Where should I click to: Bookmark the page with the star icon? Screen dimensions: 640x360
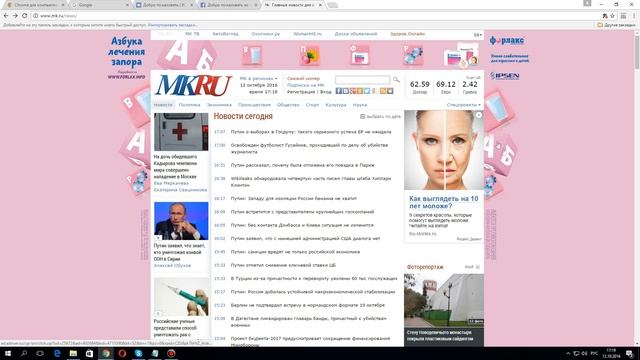pos(612,16)
